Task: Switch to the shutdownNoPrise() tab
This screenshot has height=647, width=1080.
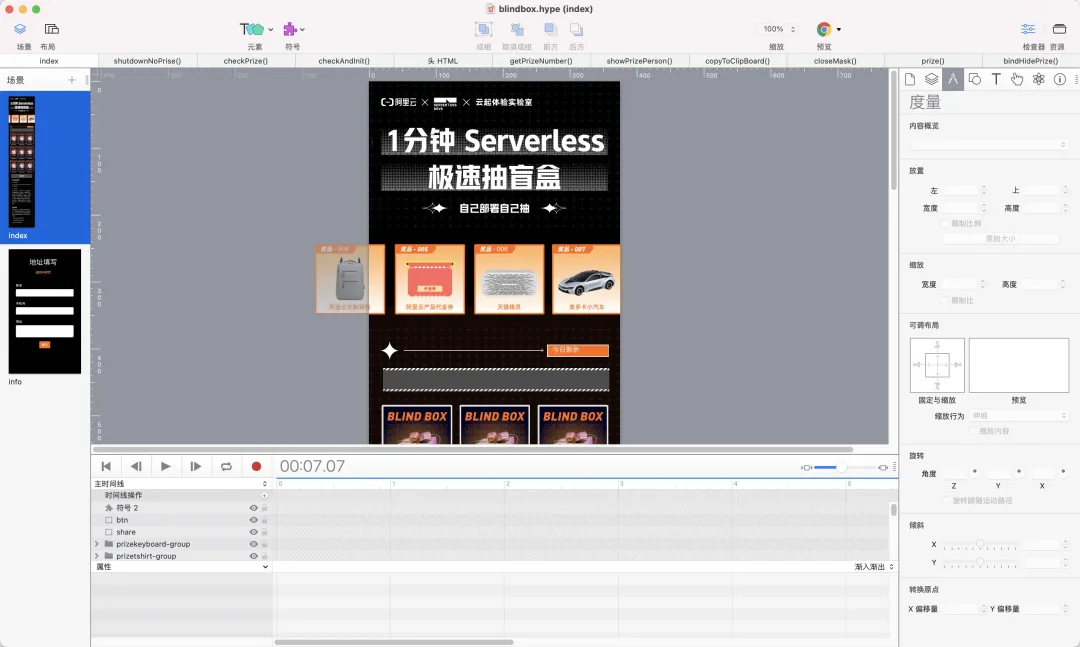Action: (x=147, y=61)
